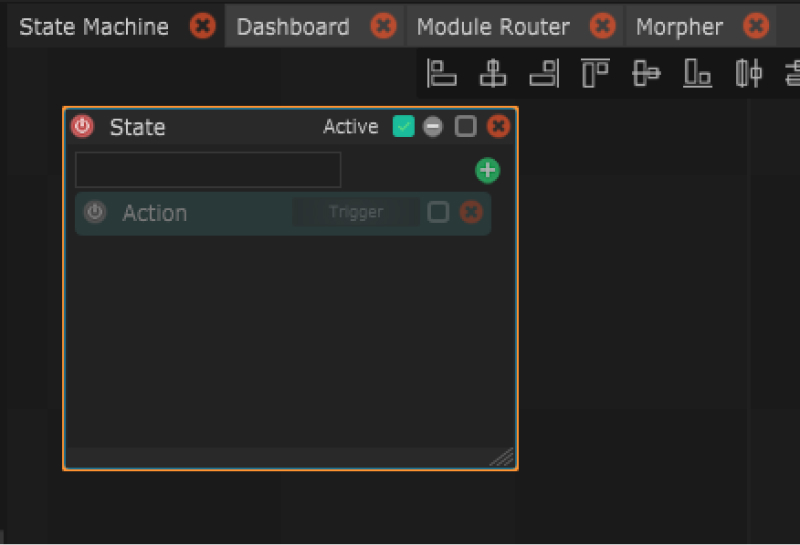Uncheck the Active checkbox
The width and height of the screenshot is (800, 545).
click(404, 127)
